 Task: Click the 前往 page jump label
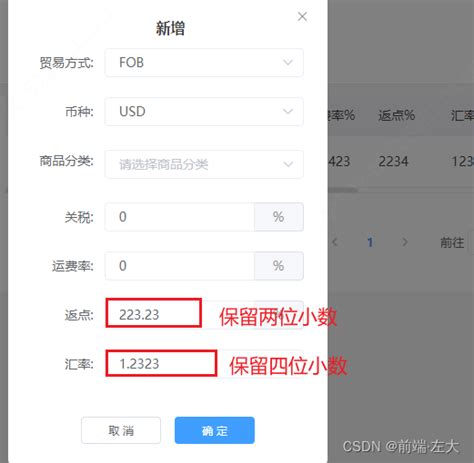click(x=452, y=242)
